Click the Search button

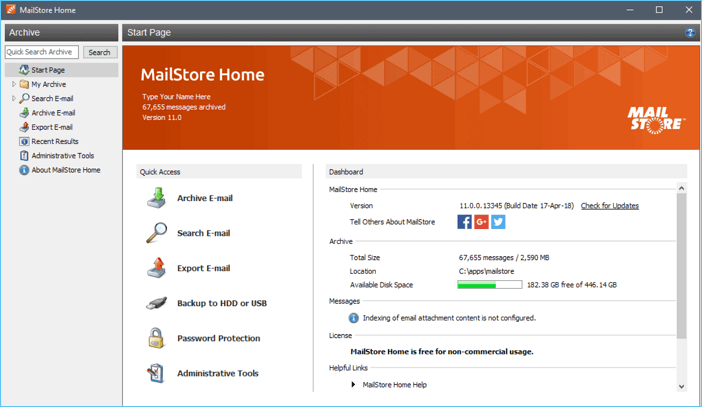click(100, 52)
